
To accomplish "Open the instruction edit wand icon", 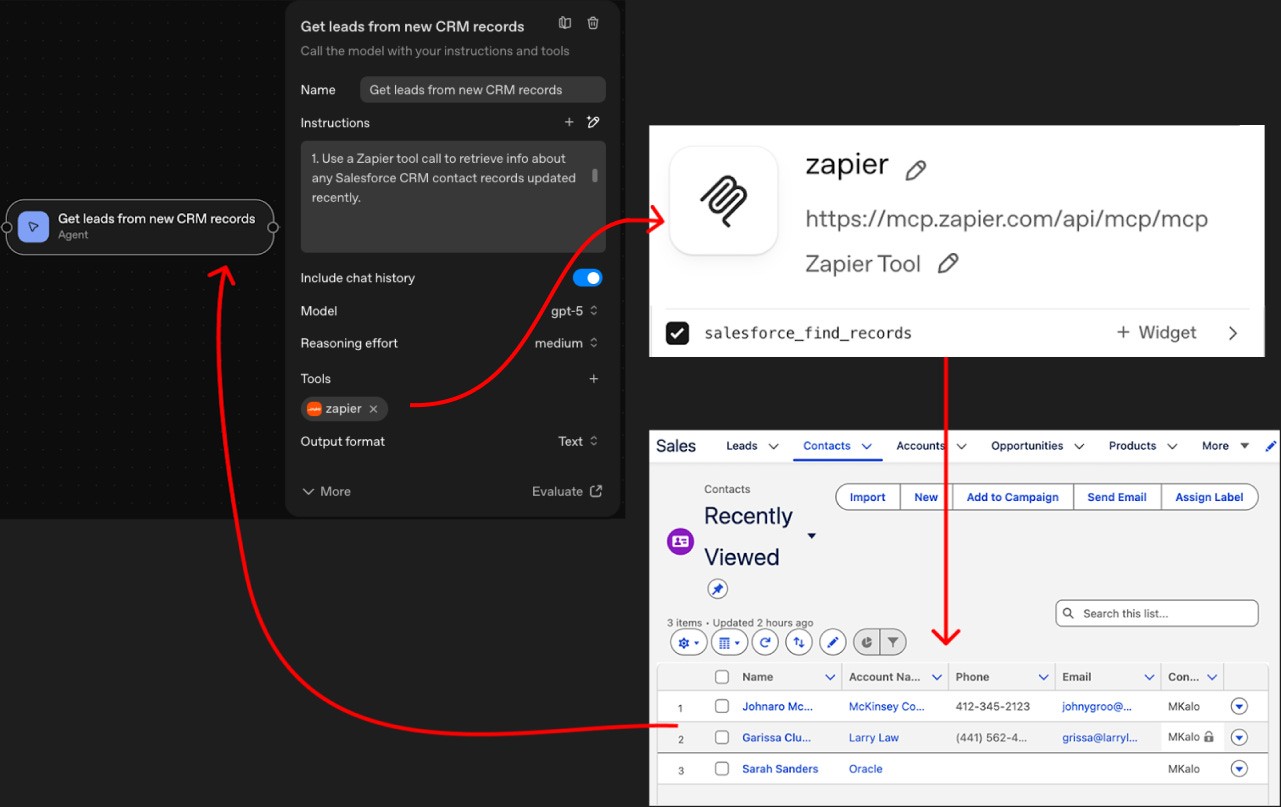I will 593,122.
